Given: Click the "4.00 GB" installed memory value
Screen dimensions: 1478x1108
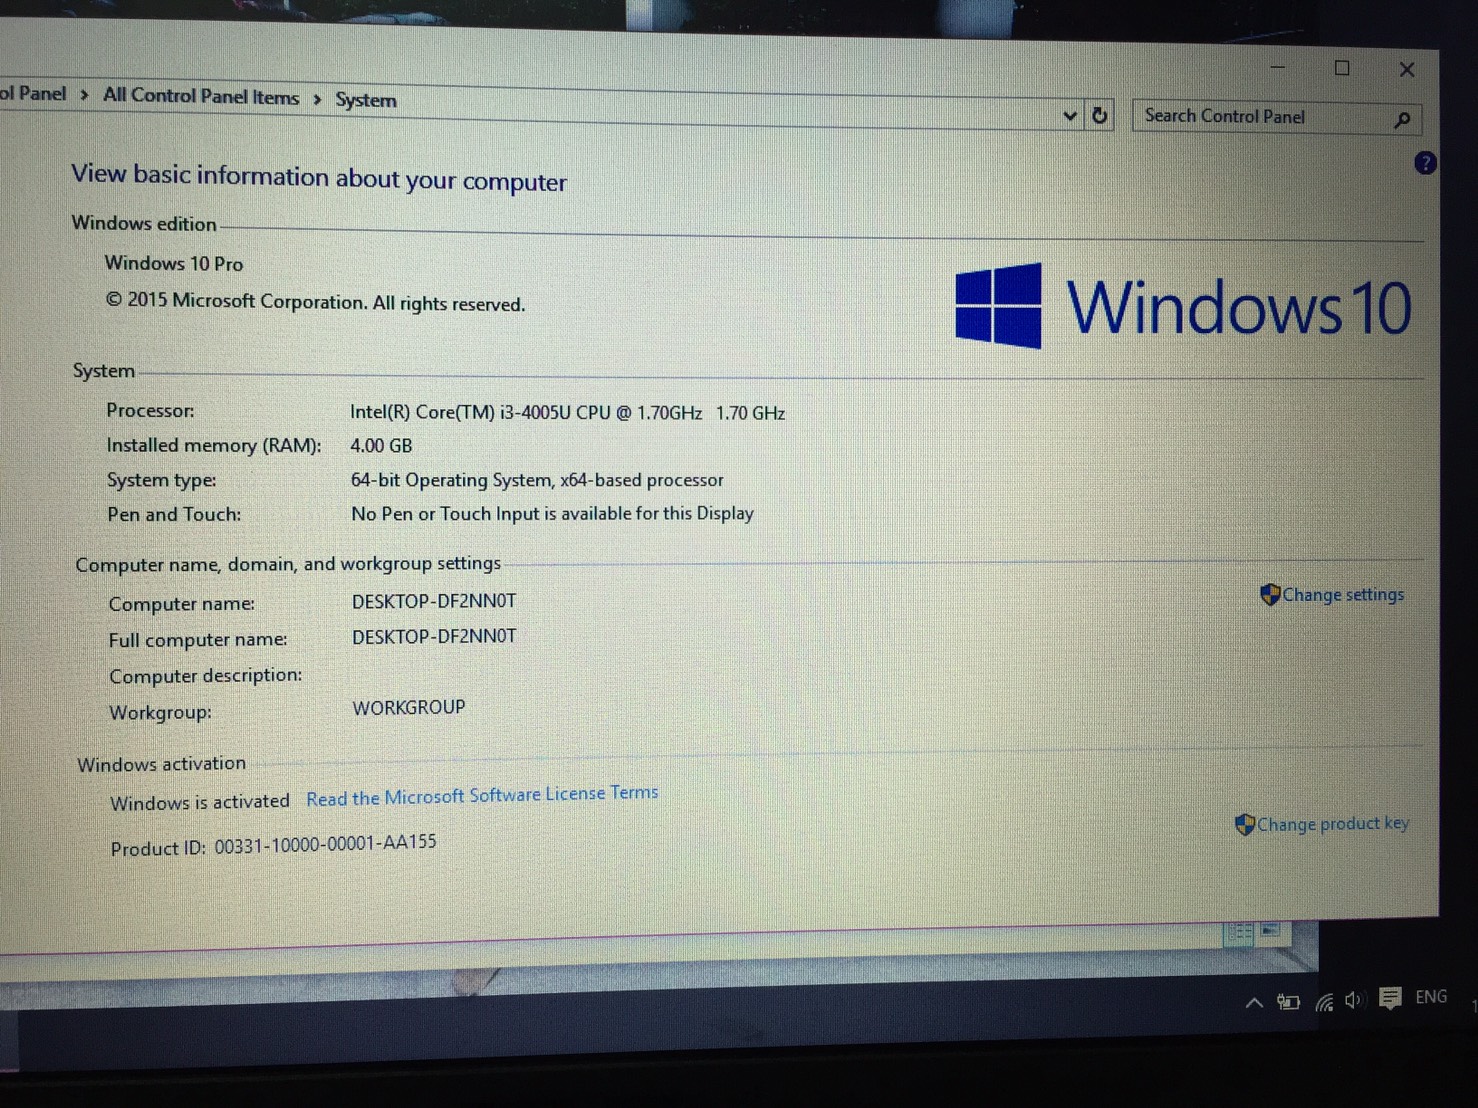Looking at the screenshot, I should pyautogui.click(x=381, y=446).
